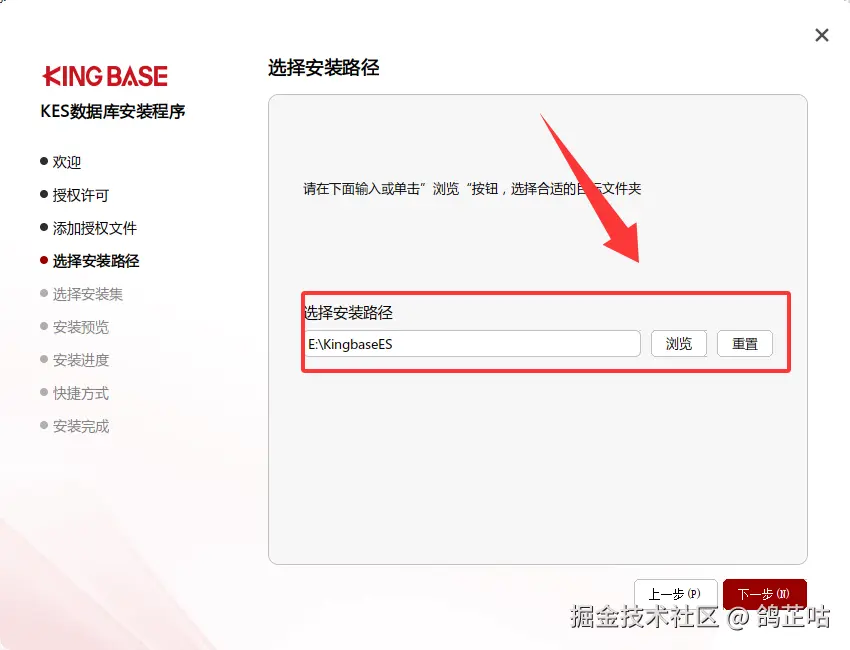Close the KES installer window
Screen dimensions: 850x650
[822, 35]
